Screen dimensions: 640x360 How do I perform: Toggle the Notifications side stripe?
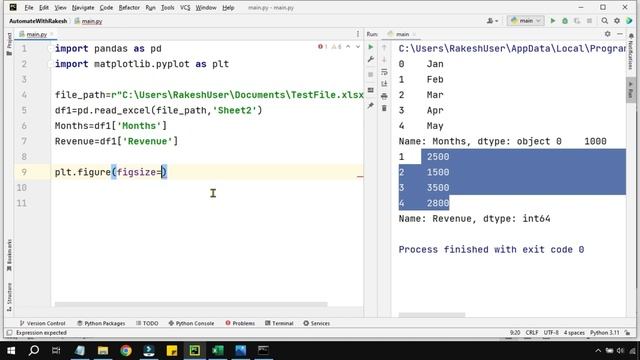pyautogui.click(x=630, y=52)
